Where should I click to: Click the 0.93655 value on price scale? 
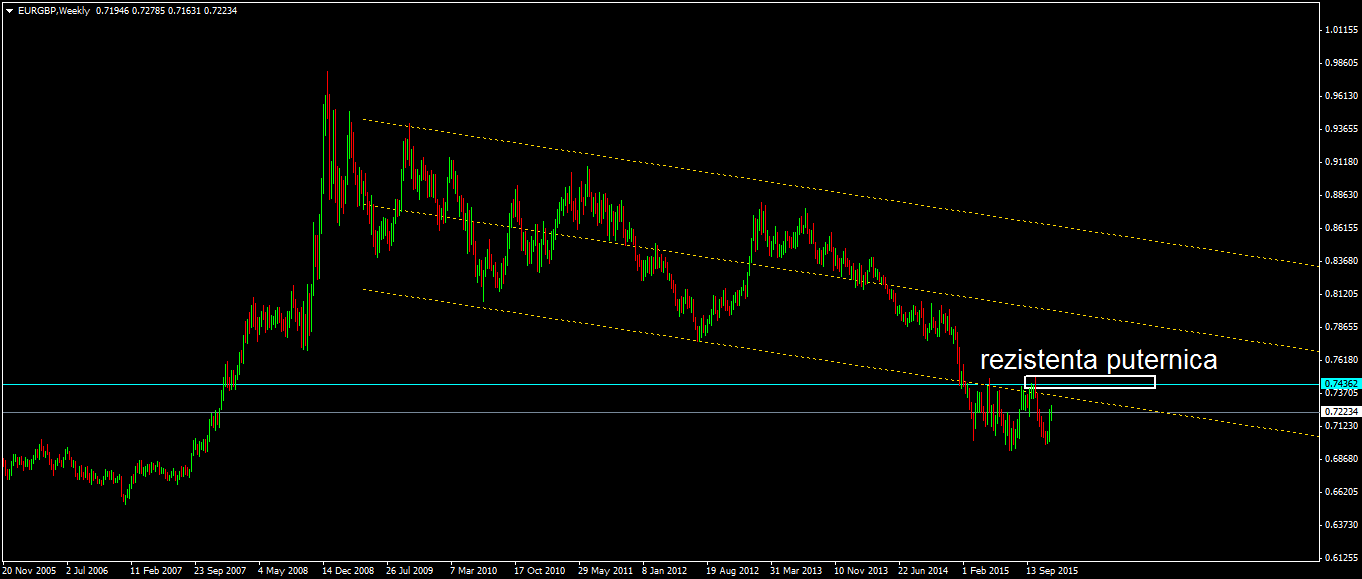click(x=1341, y=129)
